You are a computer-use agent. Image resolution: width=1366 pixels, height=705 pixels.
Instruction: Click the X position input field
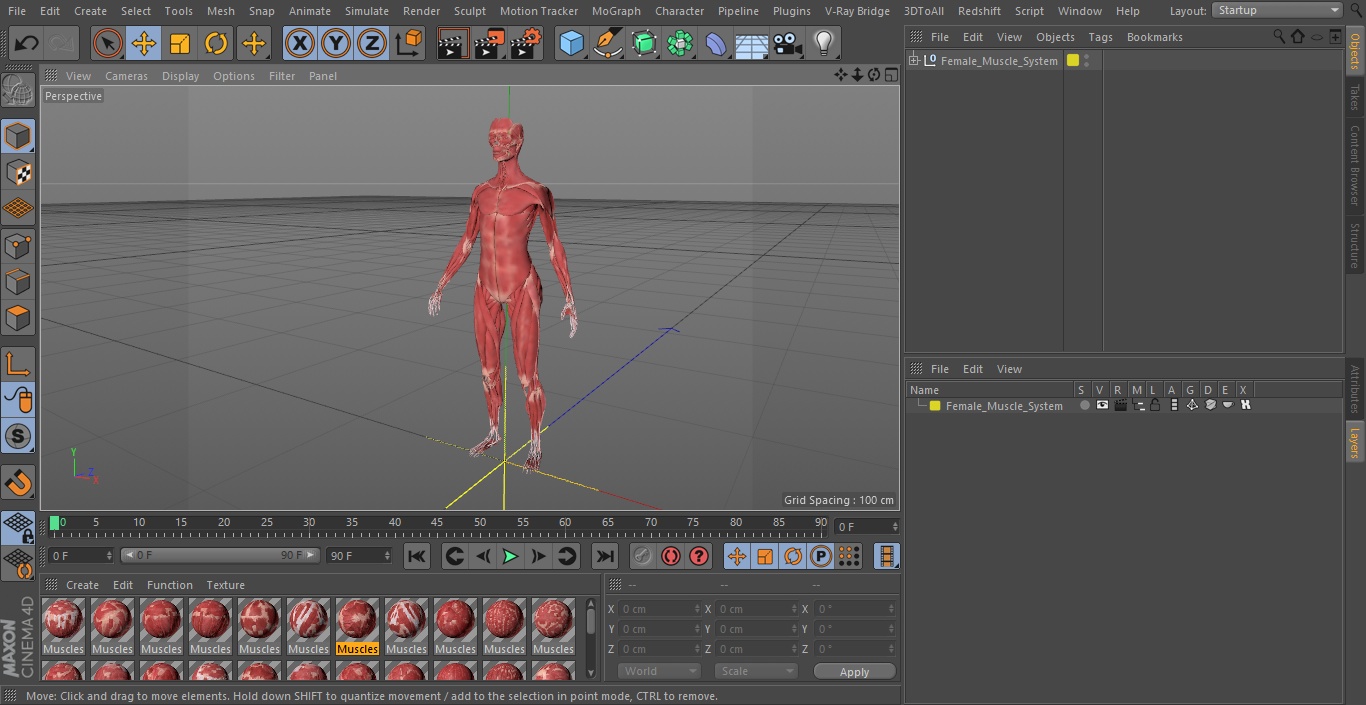(660, 608)
